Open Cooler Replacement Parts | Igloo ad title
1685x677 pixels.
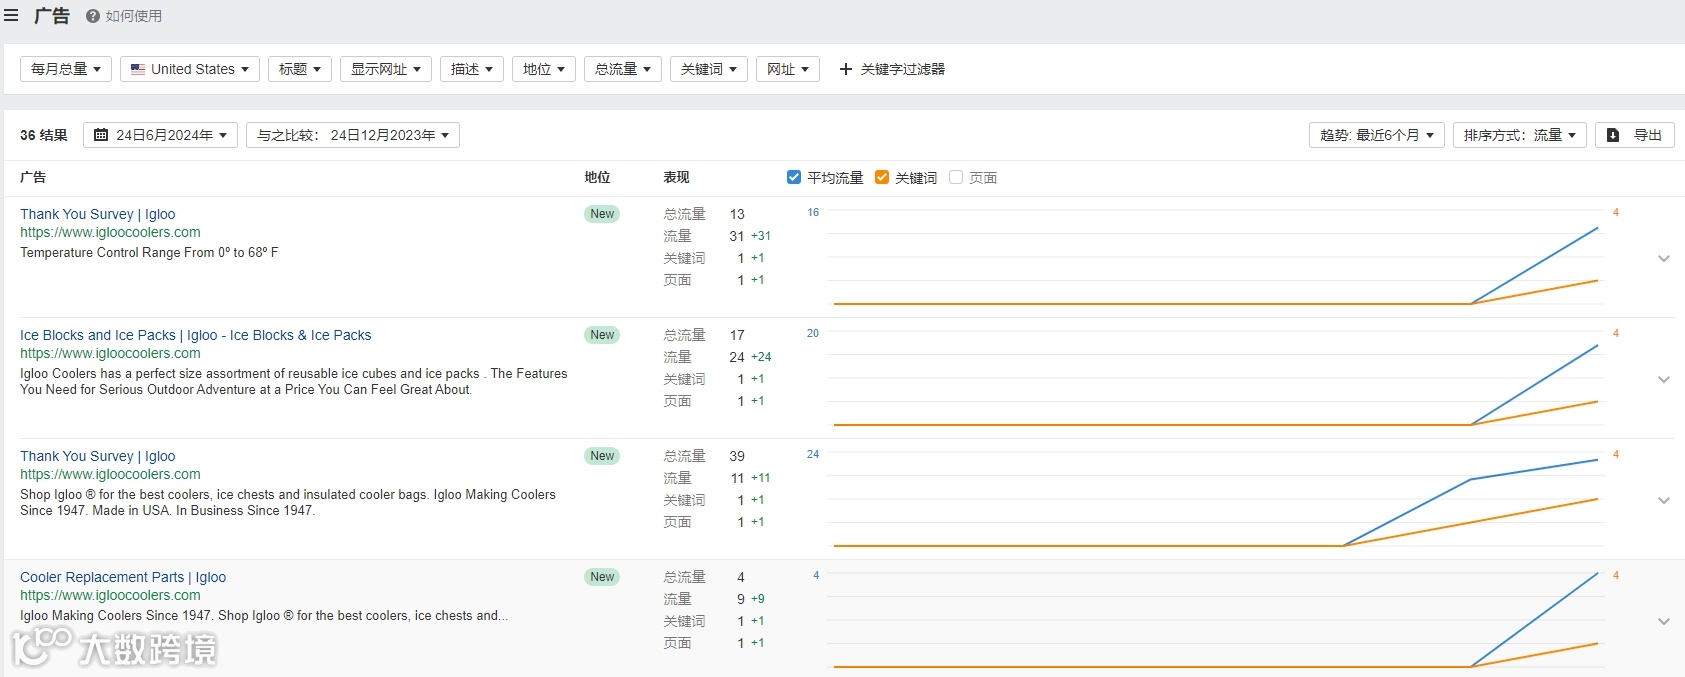tap(123, 577)
